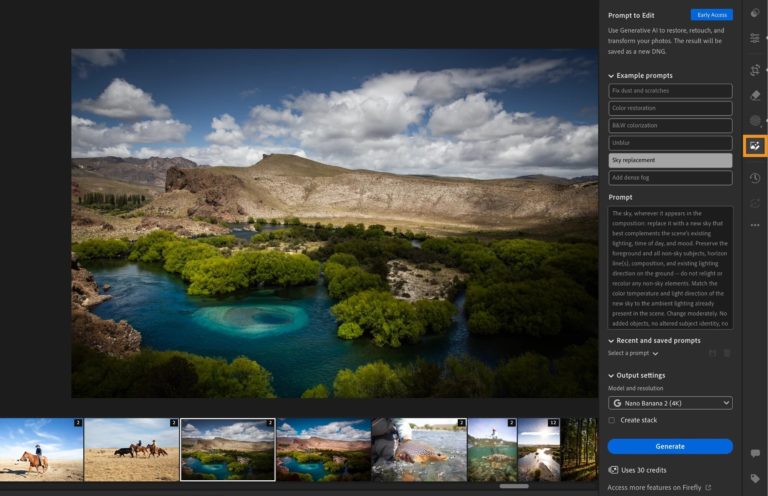768x496 pixels.
Task: Click the save prompt icon
Action: pyautogui.click(x=713, y=353)
